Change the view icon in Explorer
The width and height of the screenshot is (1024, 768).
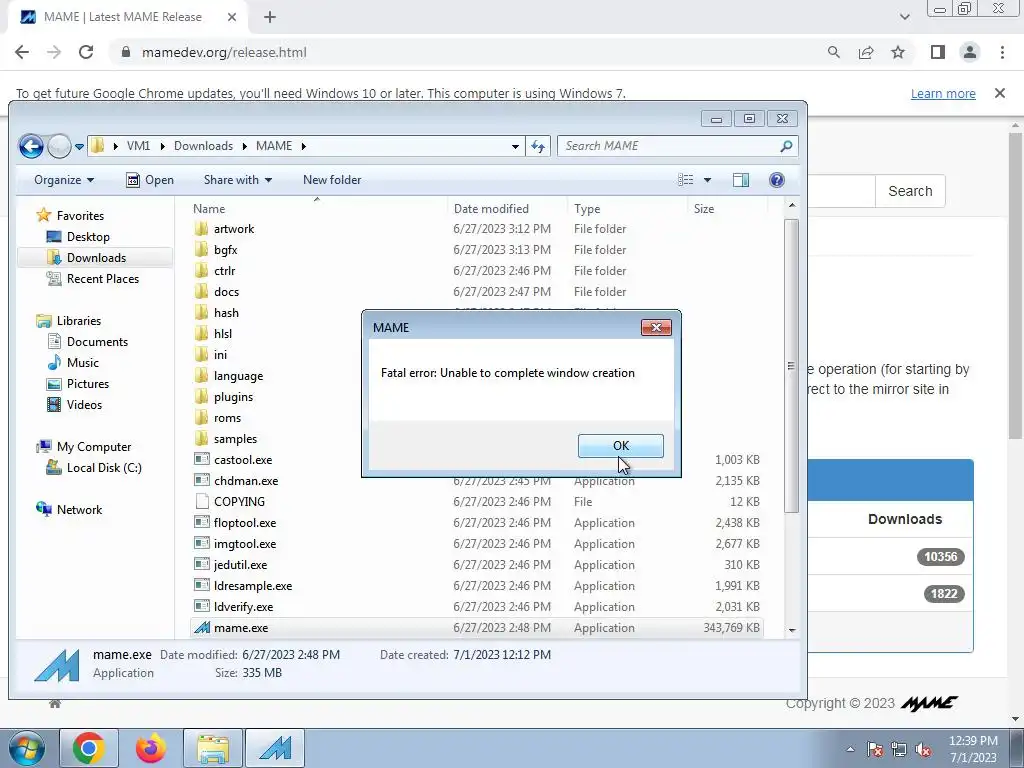pos(685,180)
